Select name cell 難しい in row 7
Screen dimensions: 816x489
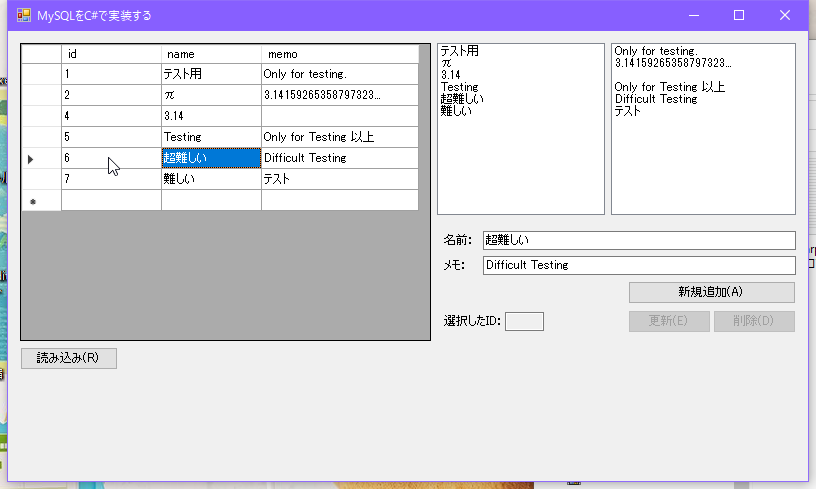pos(211,179)
